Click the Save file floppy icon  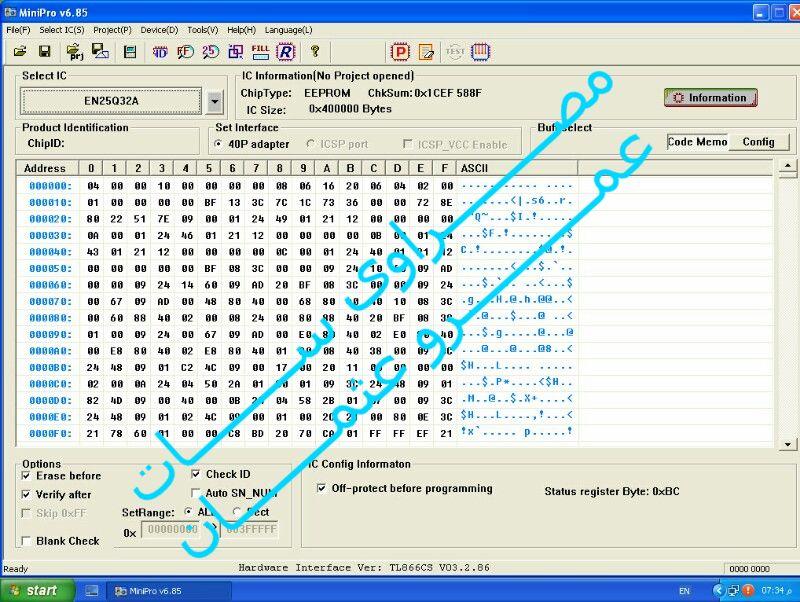point(45,51)
